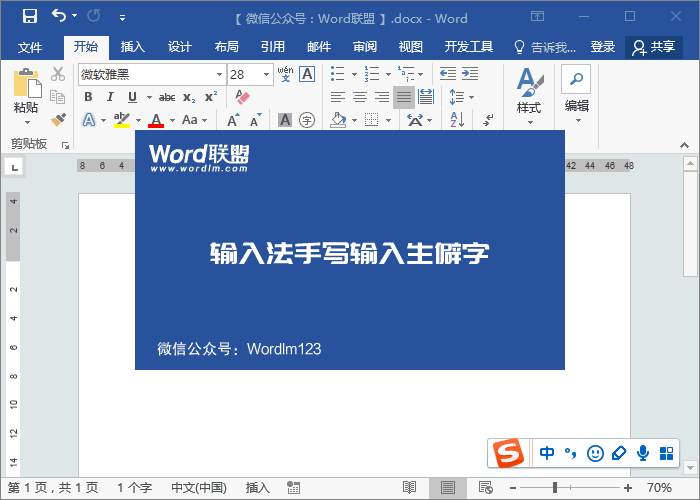Open the font name 微软雅黑 dropdown
Image resolution: width=700 pixels, height=500 pixels.
tap(220, 75)
